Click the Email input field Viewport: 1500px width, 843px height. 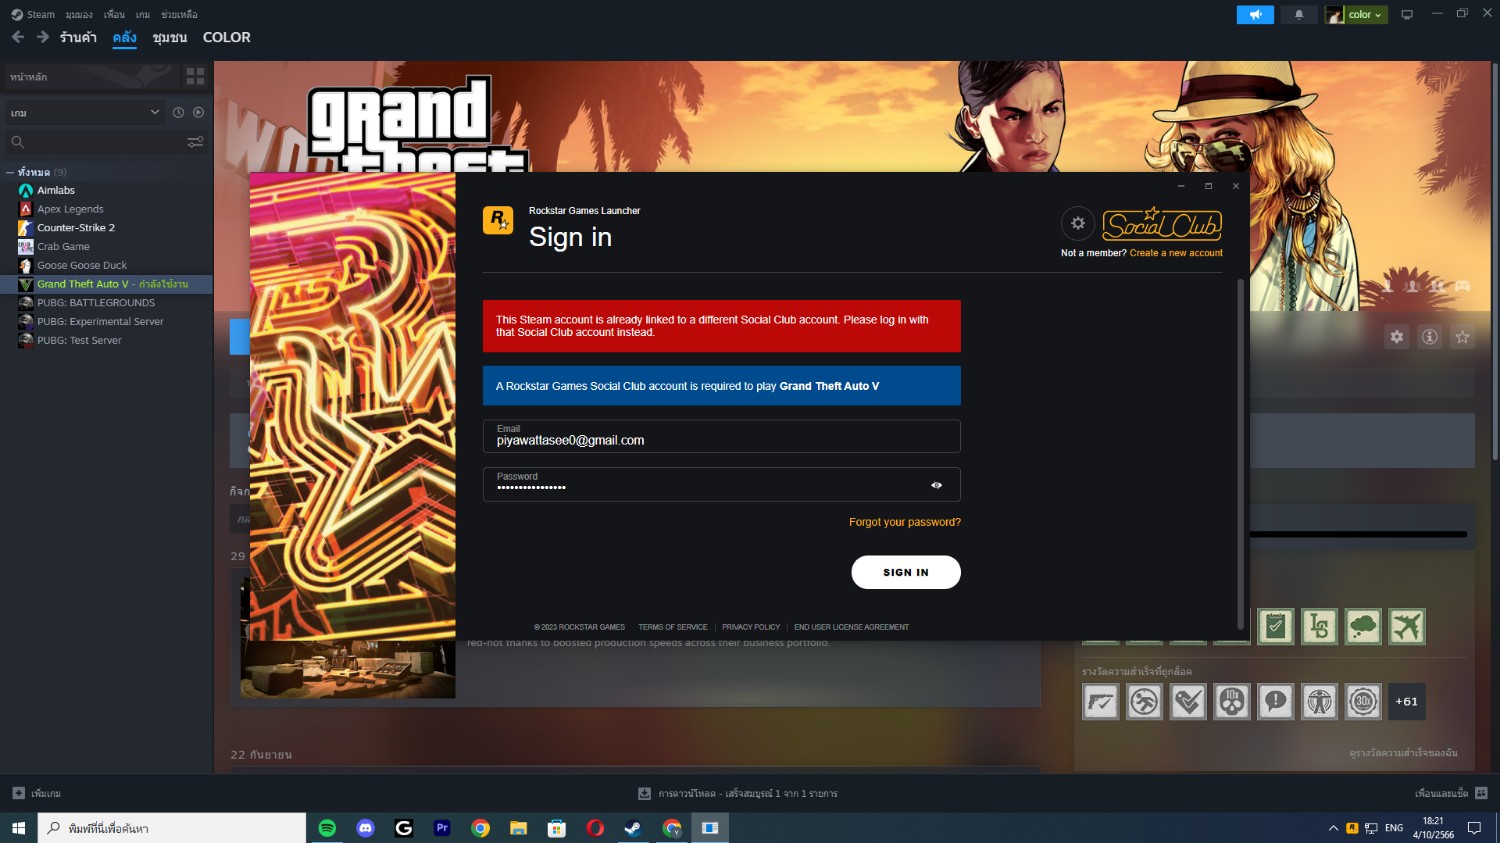[x=721, y=436]
